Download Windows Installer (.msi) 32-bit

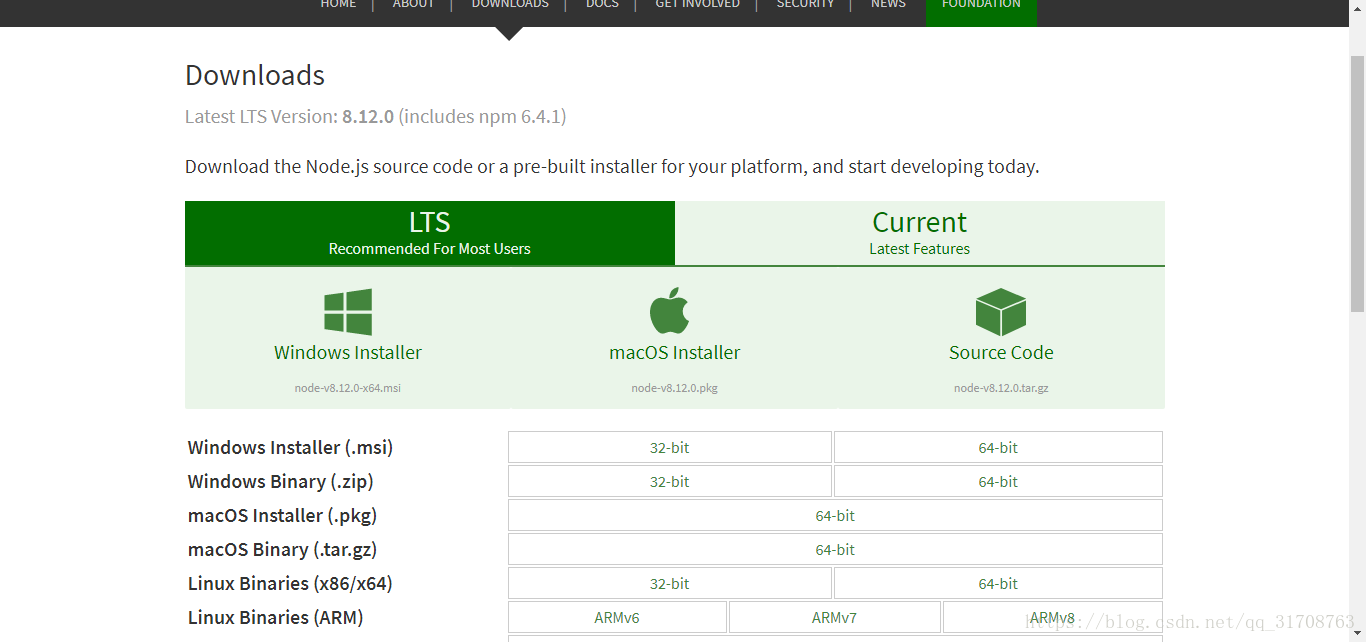click(x=670, y=447)
